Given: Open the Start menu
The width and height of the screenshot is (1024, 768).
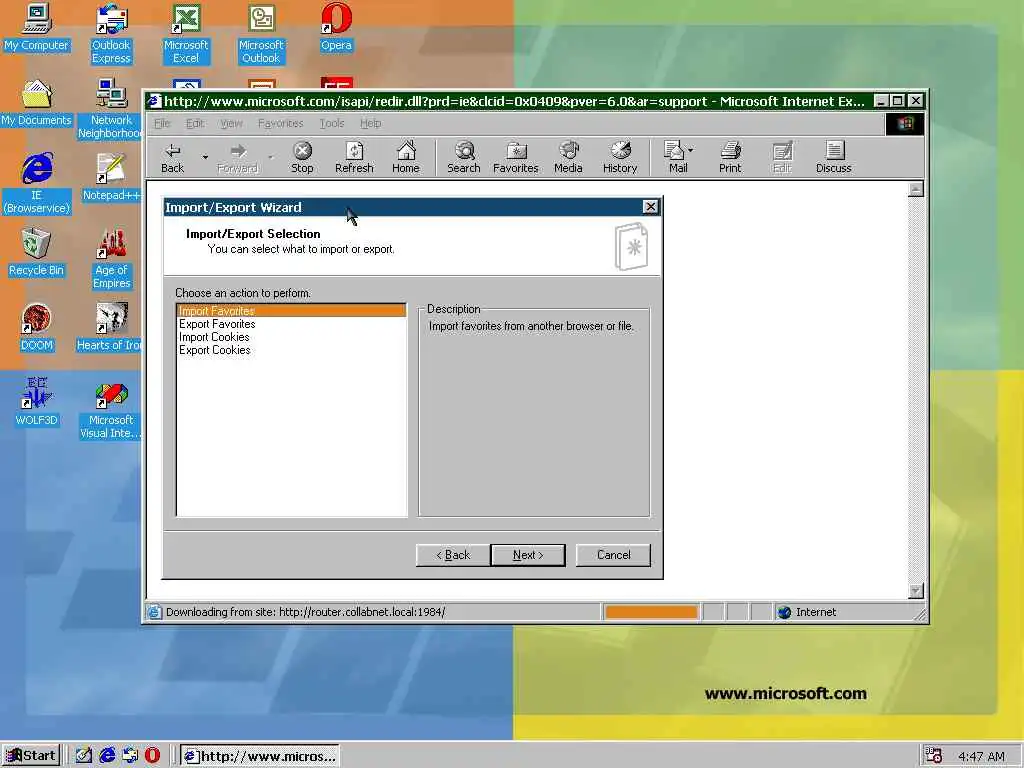Looking at the screenshot, I should click(31, 756).
